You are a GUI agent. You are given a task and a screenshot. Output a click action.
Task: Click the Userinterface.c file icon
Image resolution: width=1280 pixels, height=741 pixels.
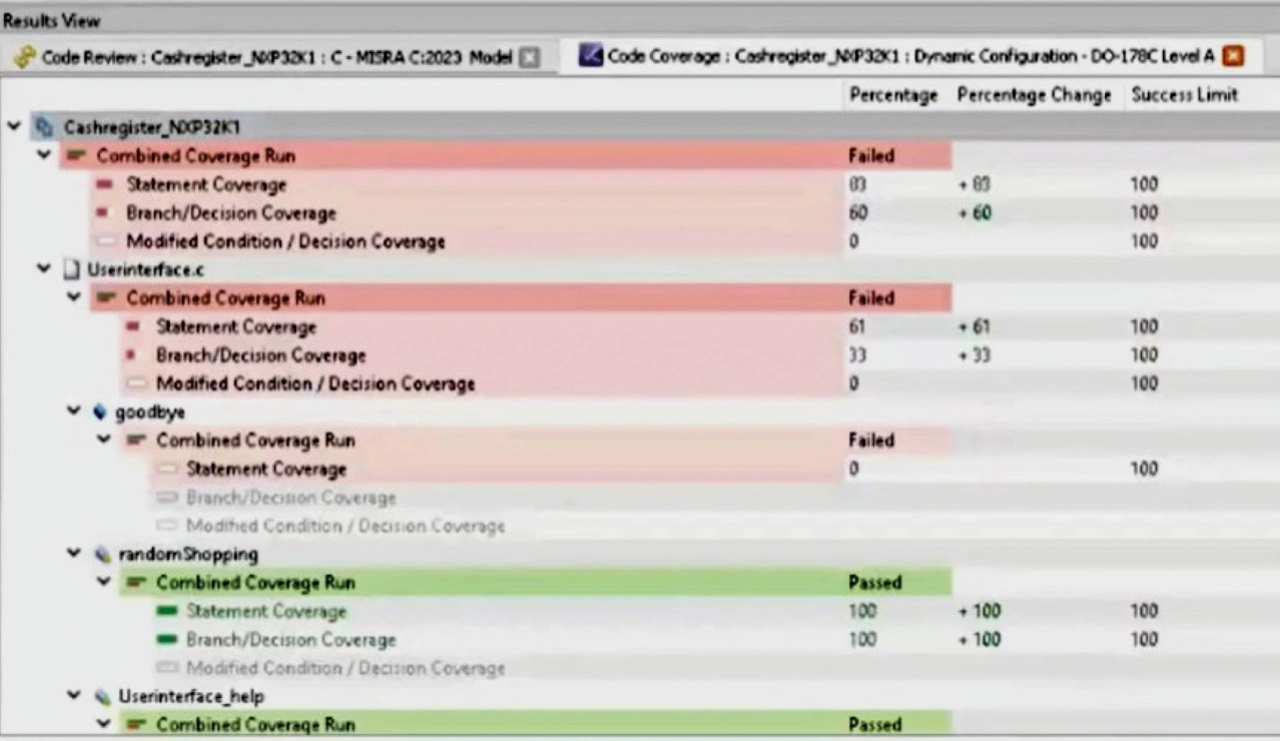pyautogui.click(x=71, y=269)
